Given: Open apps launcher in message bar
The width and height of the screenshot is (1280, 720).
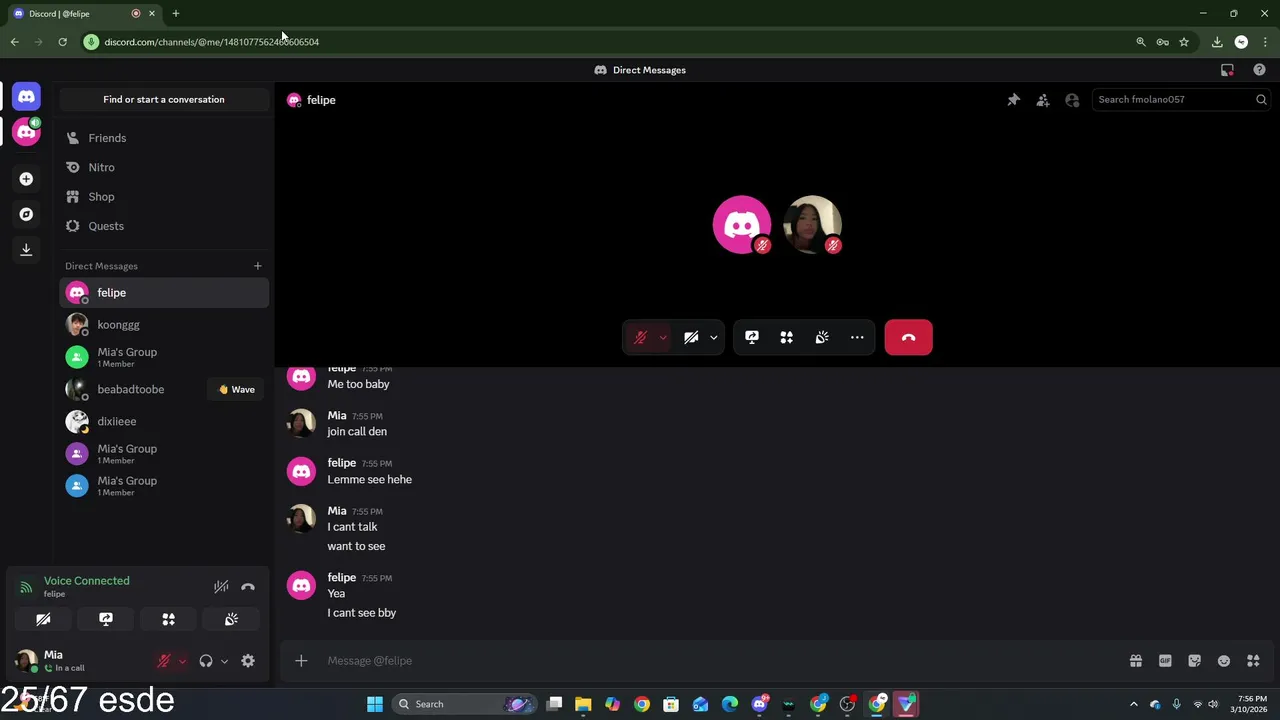Looking at the screenshot, I should click(1253, 661).
